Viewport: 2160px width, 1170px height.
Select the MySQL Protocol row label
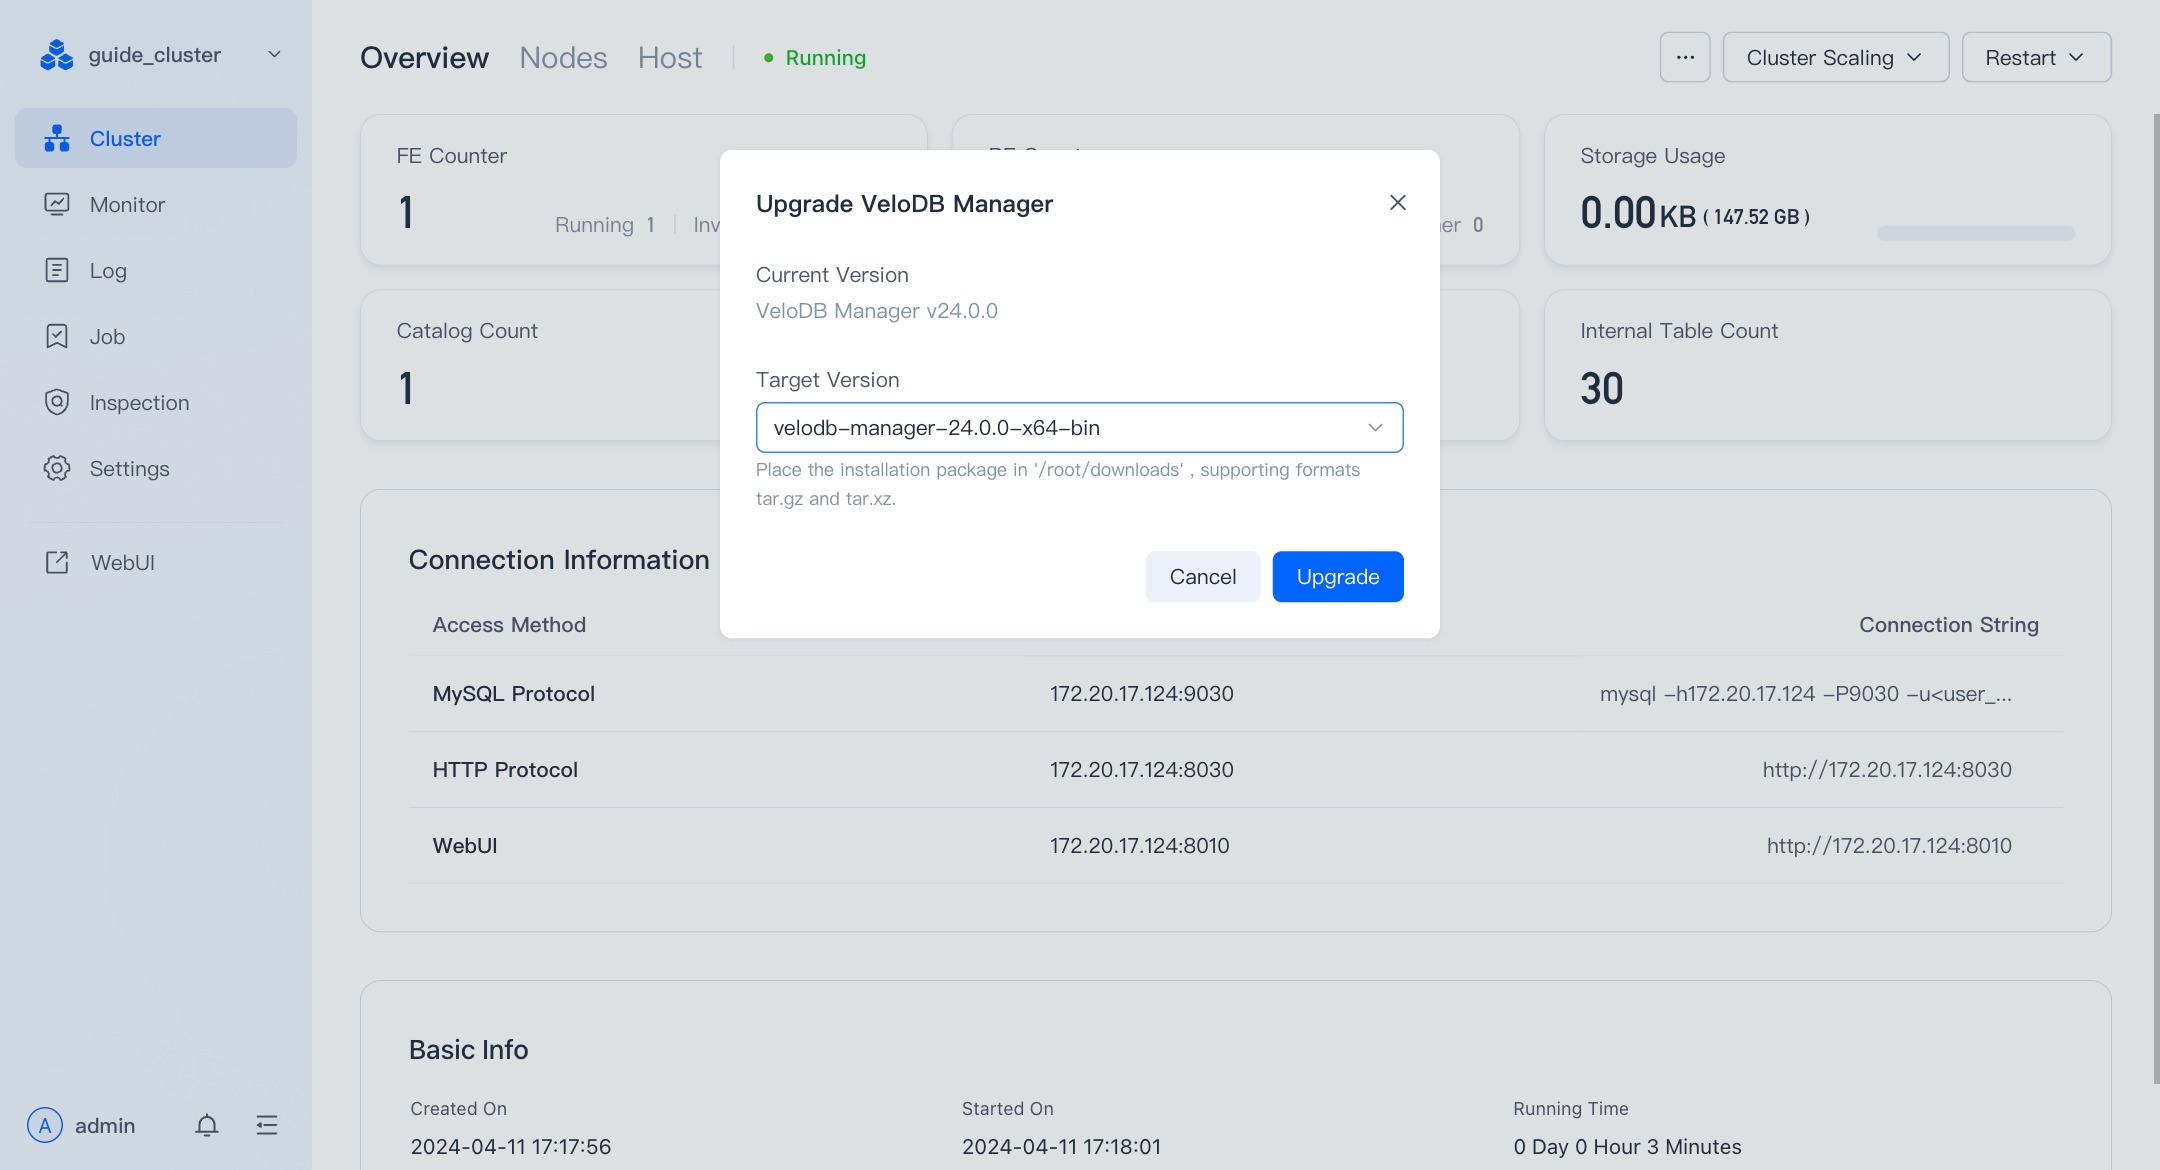pos(513,694)
